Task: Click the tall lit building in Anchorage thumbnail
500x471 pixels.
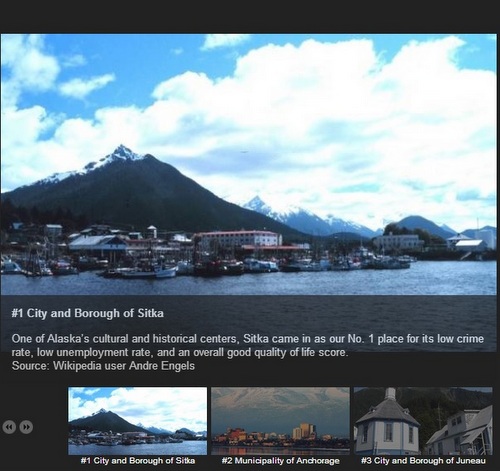Action: (307, 431)
